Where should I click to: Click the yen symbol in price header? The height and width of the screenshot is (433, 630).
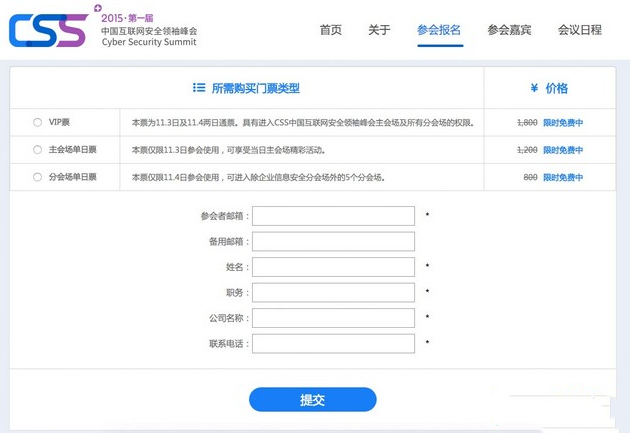[x=531, y=88]
